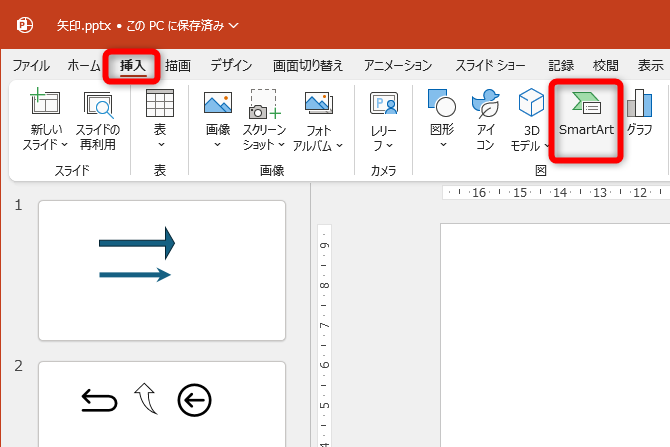The height and width of the screenshot is (447, 670).
Task: Switch to the Record (記録) tab
Action: pos(561,65)
